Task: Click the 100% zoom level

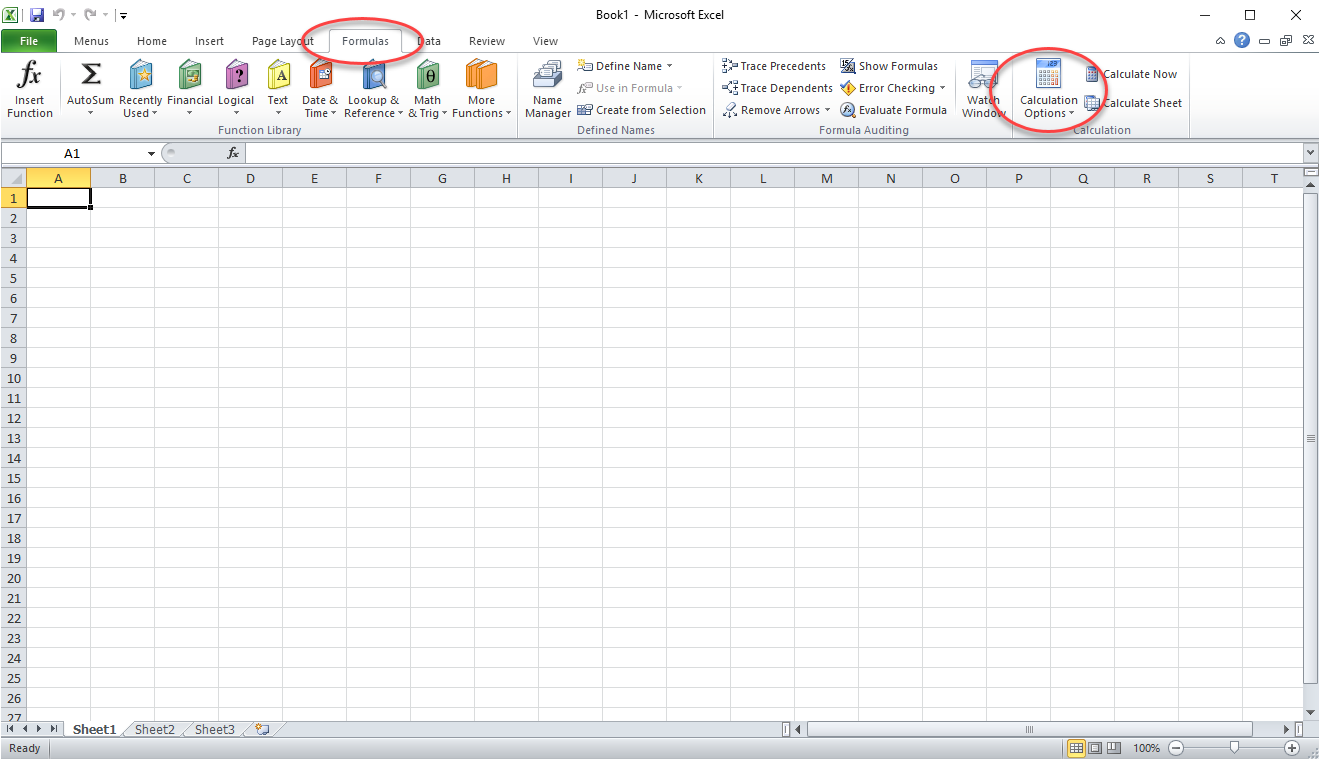Action: 1146,748
